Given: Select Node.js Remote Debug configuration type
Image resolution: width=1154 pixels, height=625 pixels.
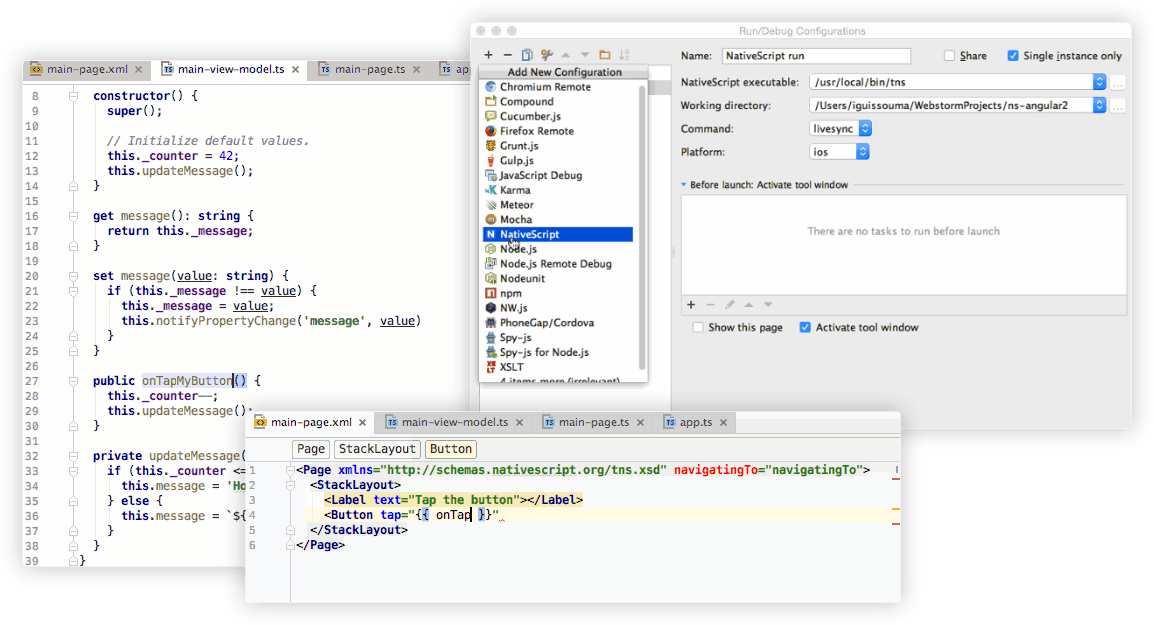Looking at the screenshot, I should 558,264.
